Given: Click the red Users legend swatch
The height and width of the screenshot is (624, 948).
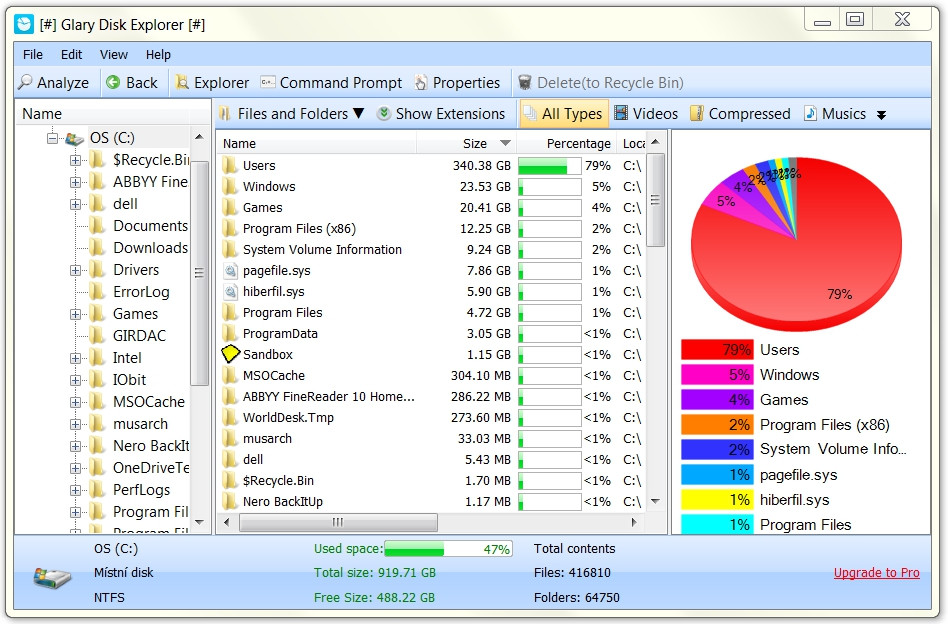Looking at the screenshot, I should tap(717, 349).
